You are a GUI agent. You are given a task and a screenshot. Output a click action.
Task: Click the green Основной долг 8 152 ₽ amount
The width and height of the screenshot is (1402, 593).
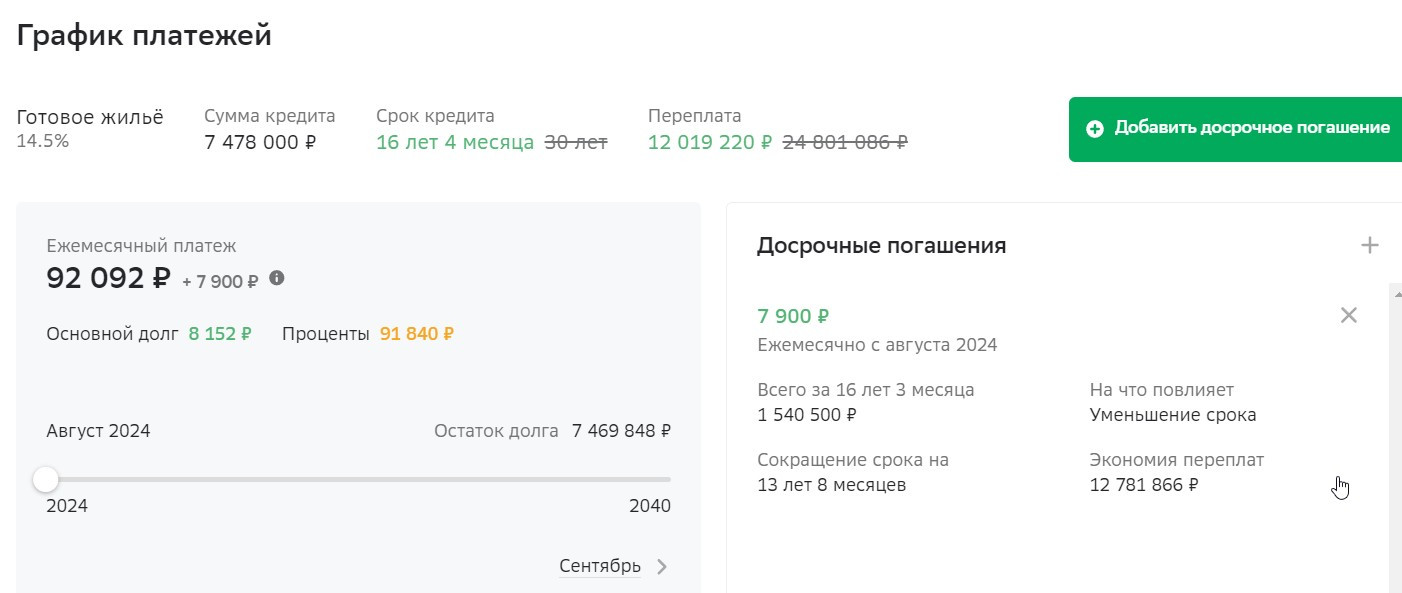tap(220, 334)
